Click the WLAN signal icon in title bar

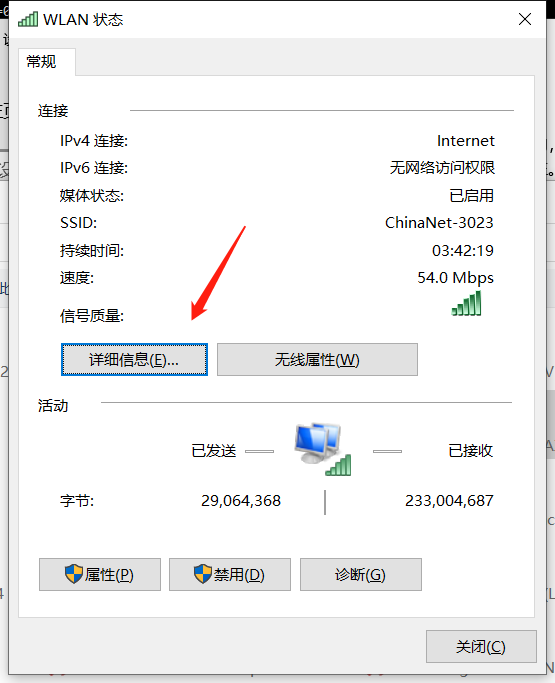tap(28, 20)
